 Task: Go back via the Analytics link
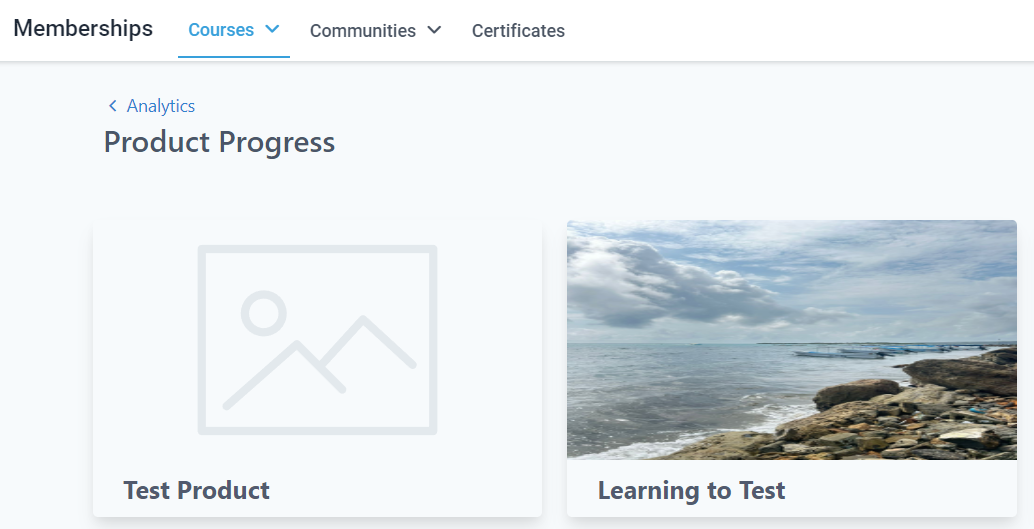tap(160, 106)
